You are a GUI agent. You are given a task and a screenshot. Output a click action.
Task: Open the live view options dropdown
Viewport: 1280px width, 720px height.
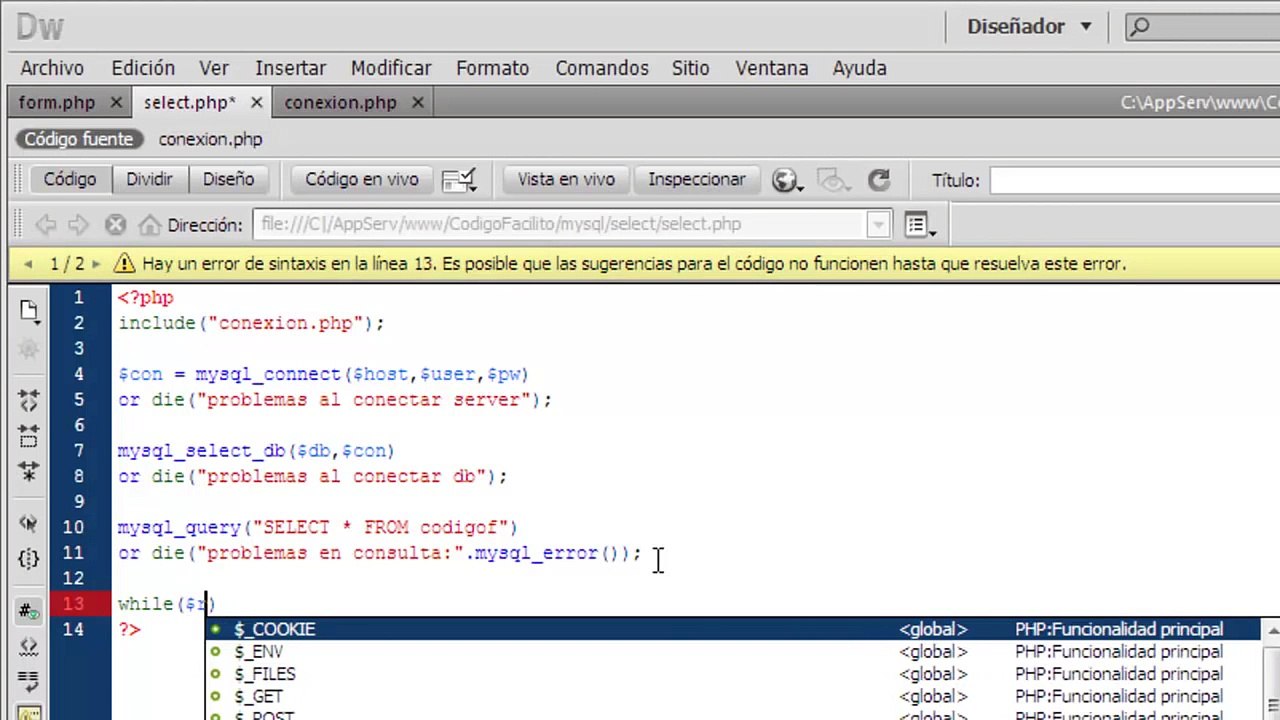pyautogui.click(x=920, y=225)
